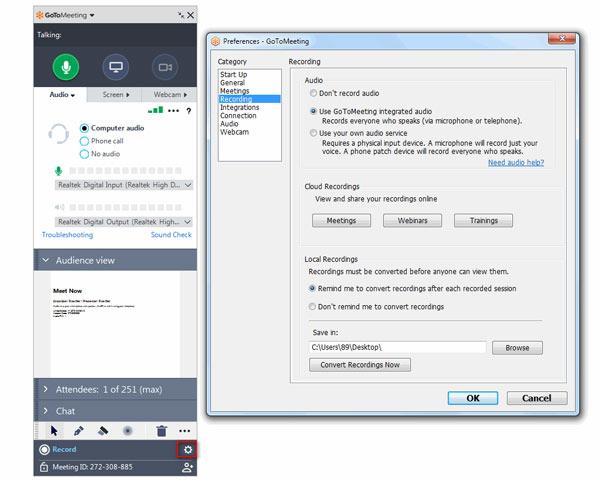Select the highlighter drawing tool

[x=102, y=431]
